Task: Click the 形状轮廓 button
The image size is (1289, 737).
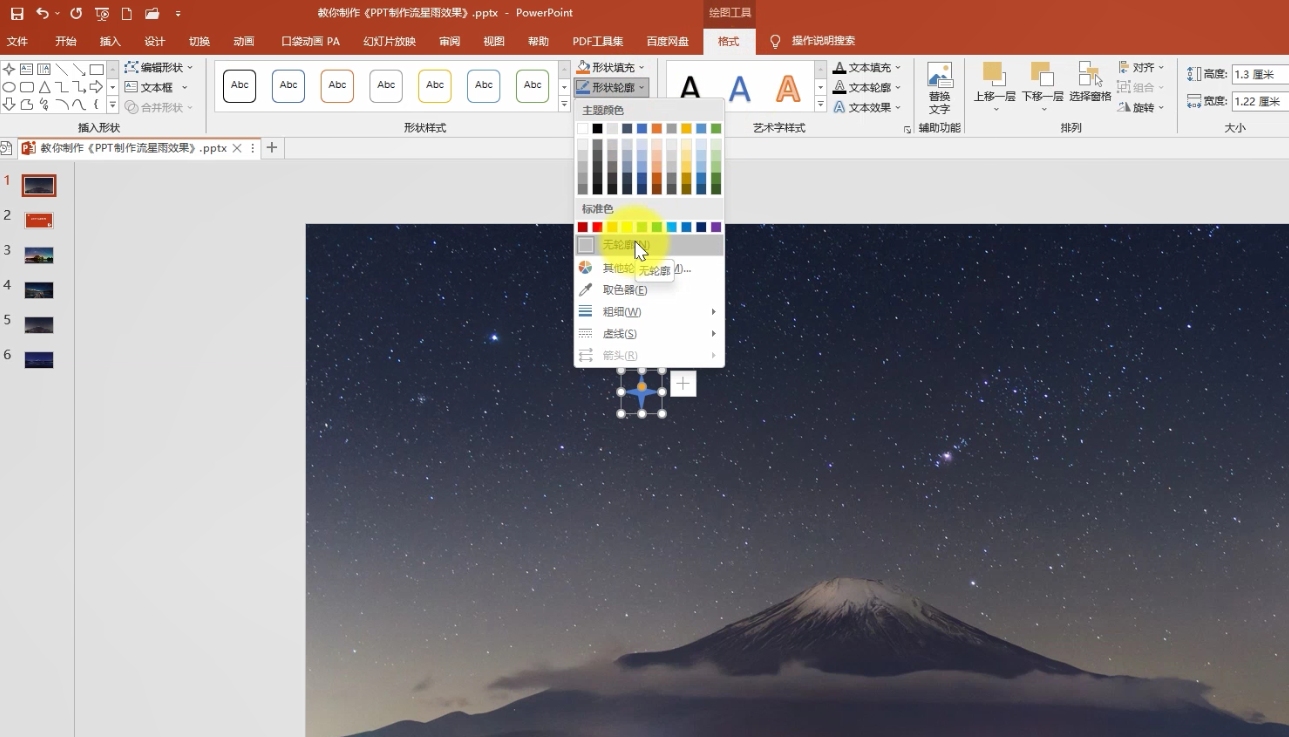Action: pos(612,87)
